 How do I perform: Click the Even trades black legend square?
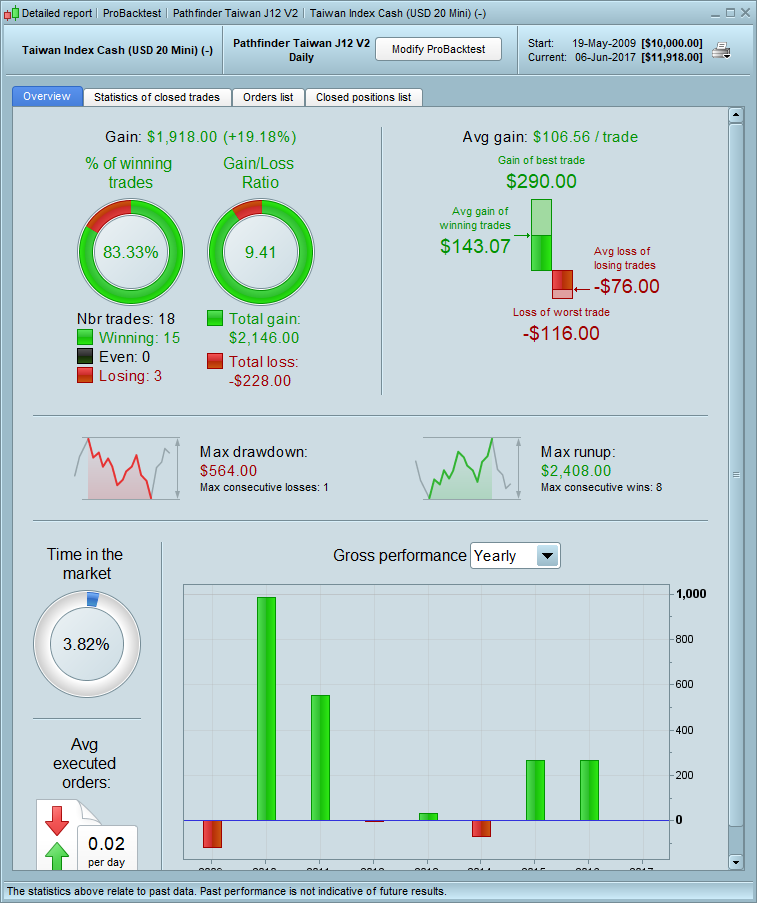[x=85, y=356]
